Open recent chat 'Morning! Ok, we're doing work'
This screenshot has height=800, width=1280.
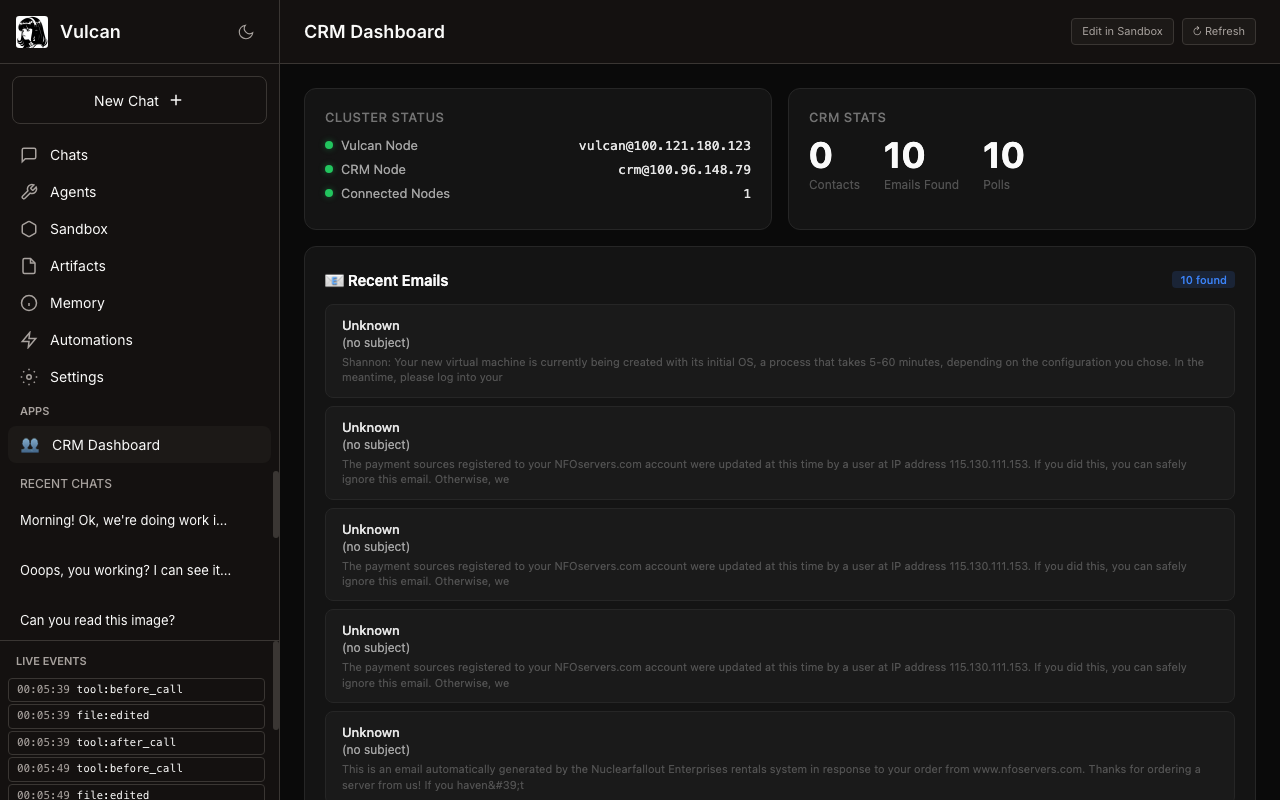(124, 520)
